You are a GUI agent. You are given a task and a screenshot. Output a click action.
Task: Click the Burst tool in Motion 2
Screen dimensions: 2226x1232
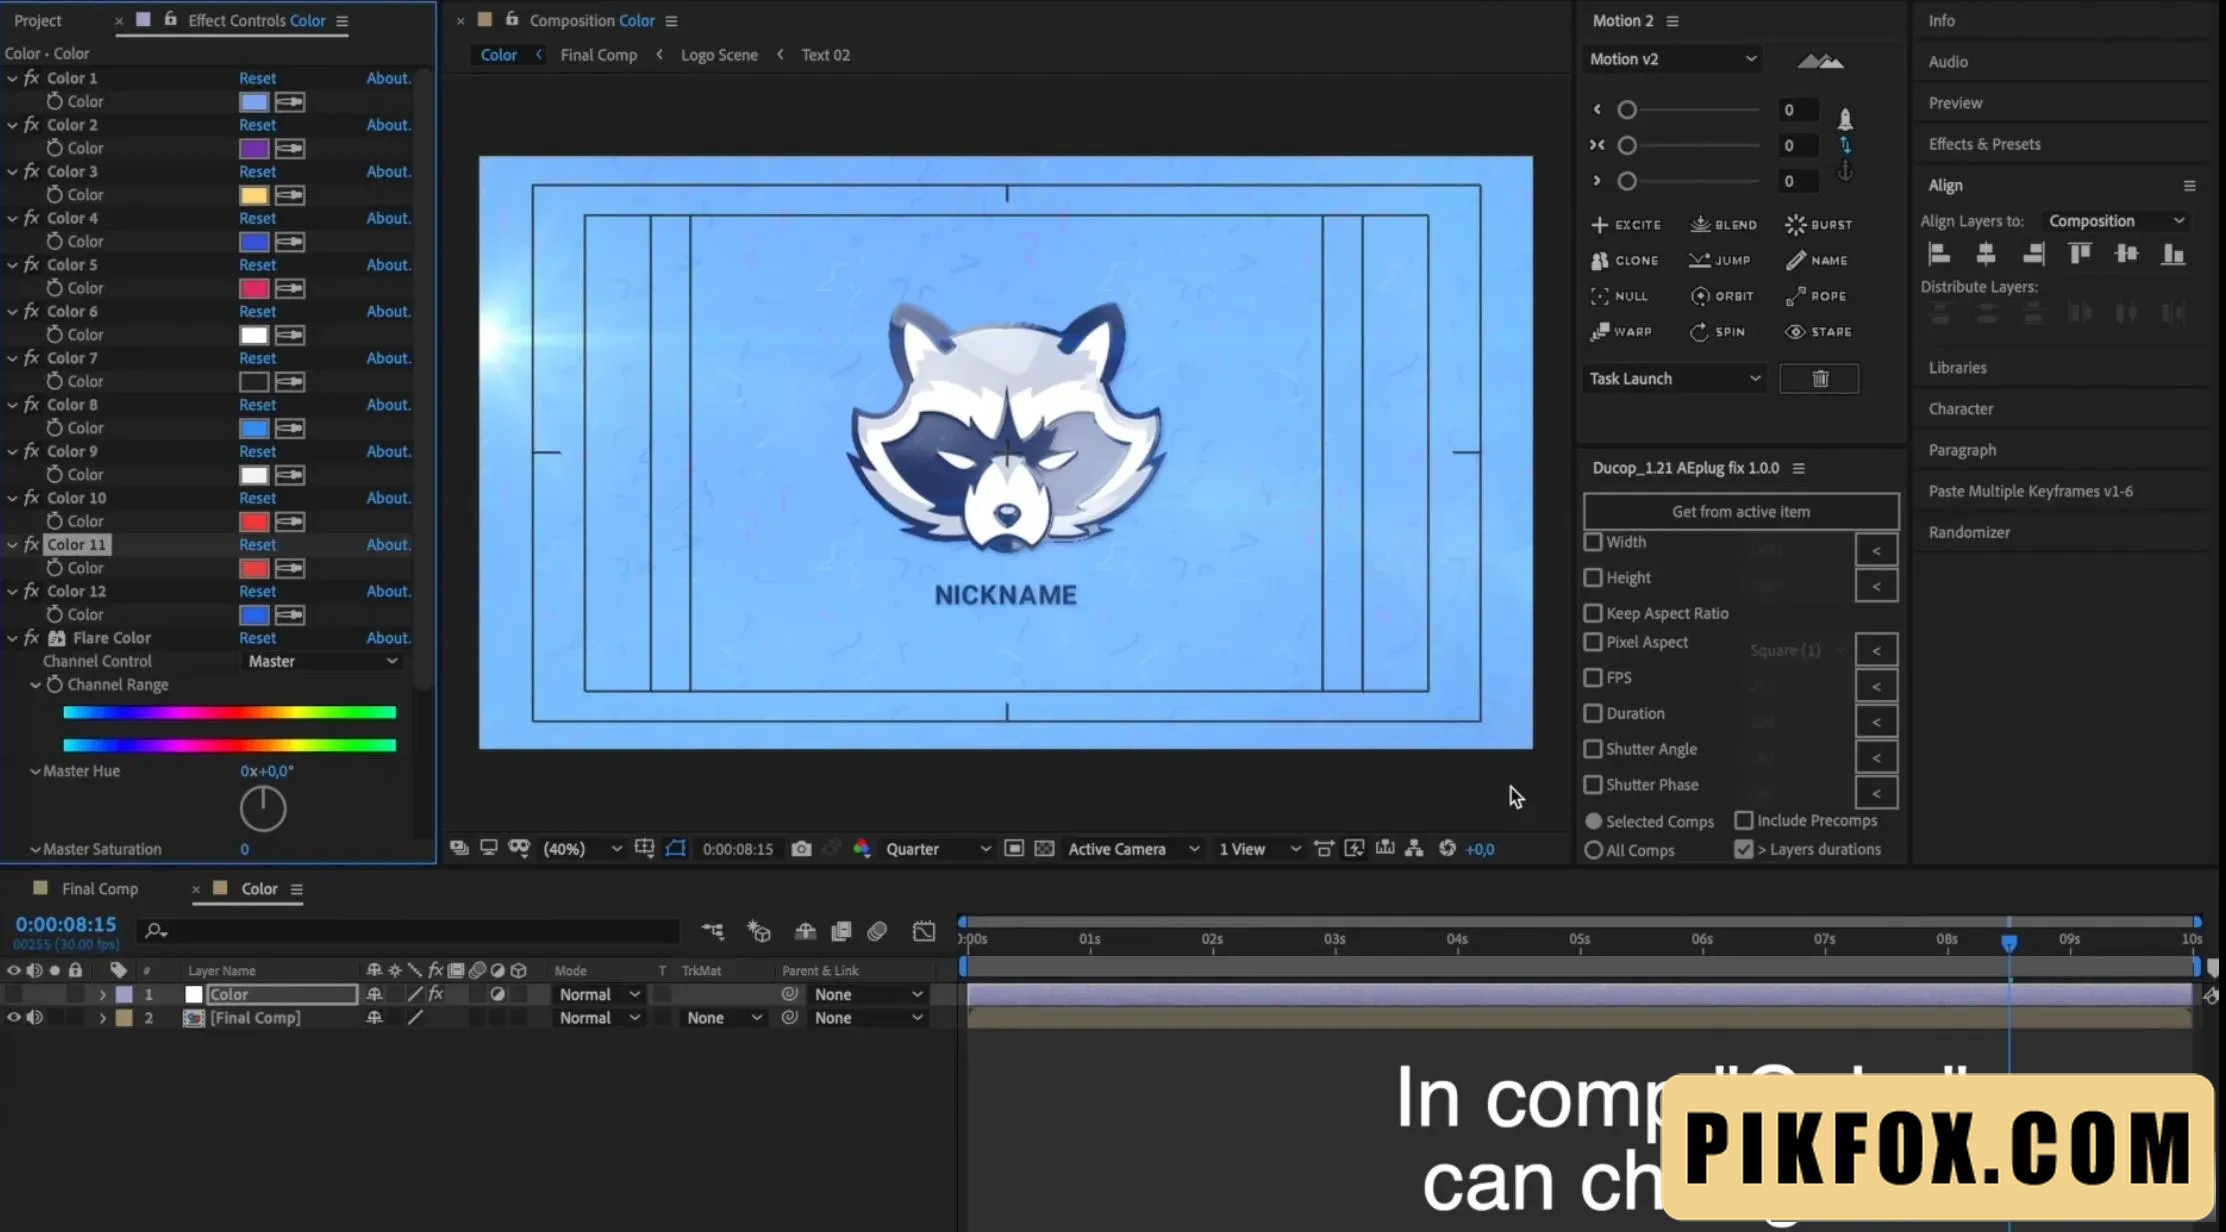pos(1819,225)
